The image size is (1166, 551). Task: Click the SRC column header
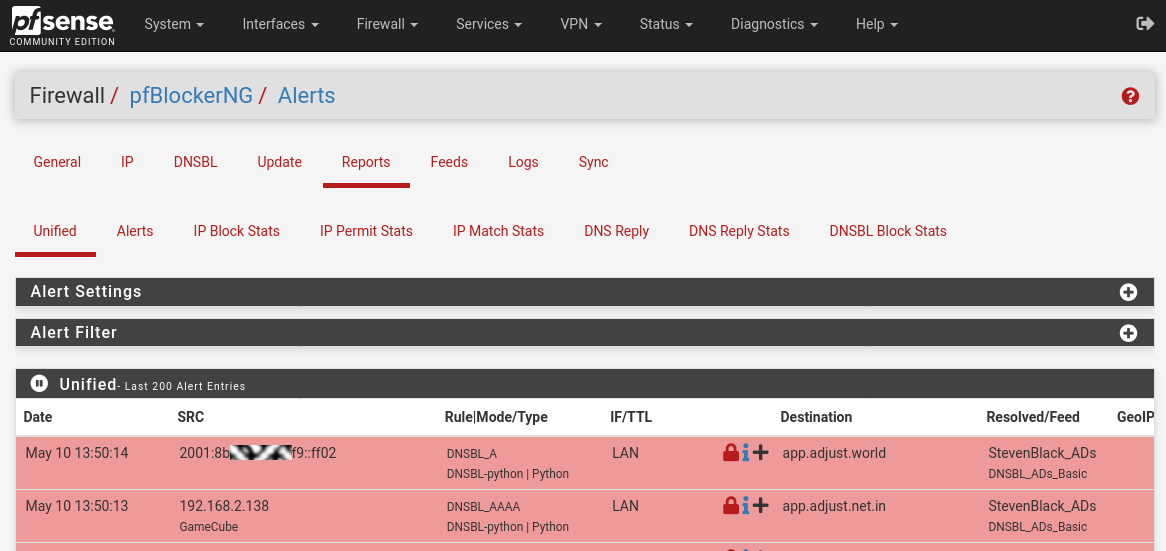tap(190, 417)
